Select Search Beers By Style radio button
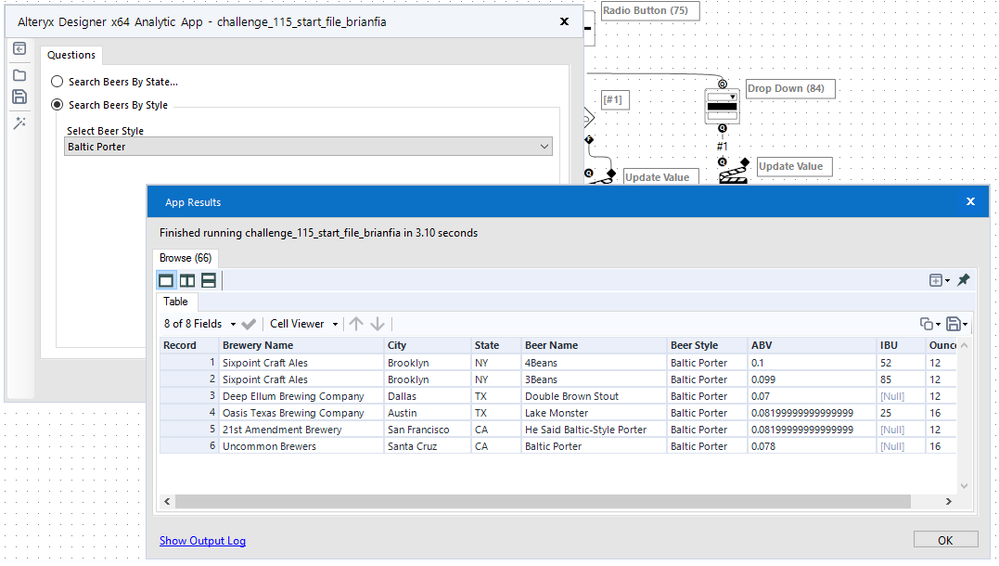999x566 pixels. coord(57,105)
